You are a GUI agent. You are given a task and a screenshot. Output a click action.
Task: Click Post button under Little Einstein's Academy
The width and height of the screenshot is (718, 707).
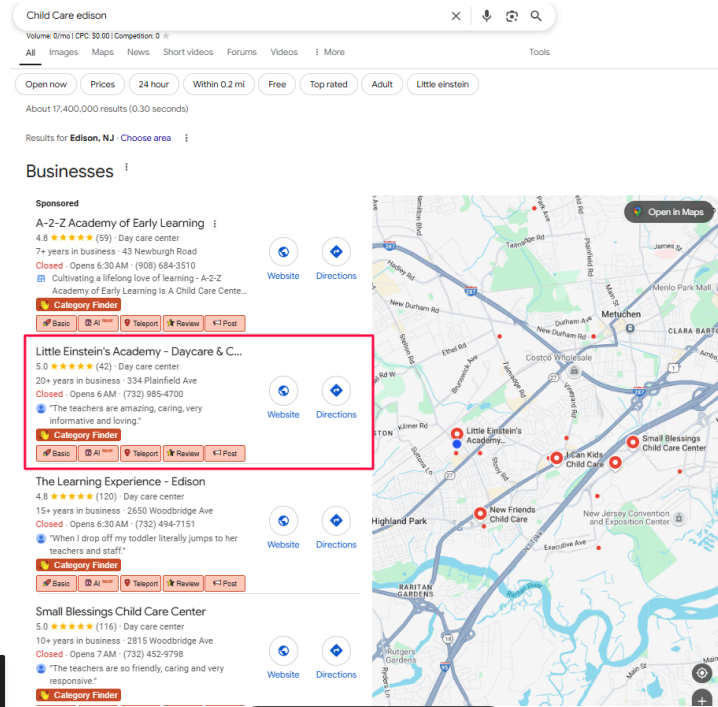click(x=225, y=453)
